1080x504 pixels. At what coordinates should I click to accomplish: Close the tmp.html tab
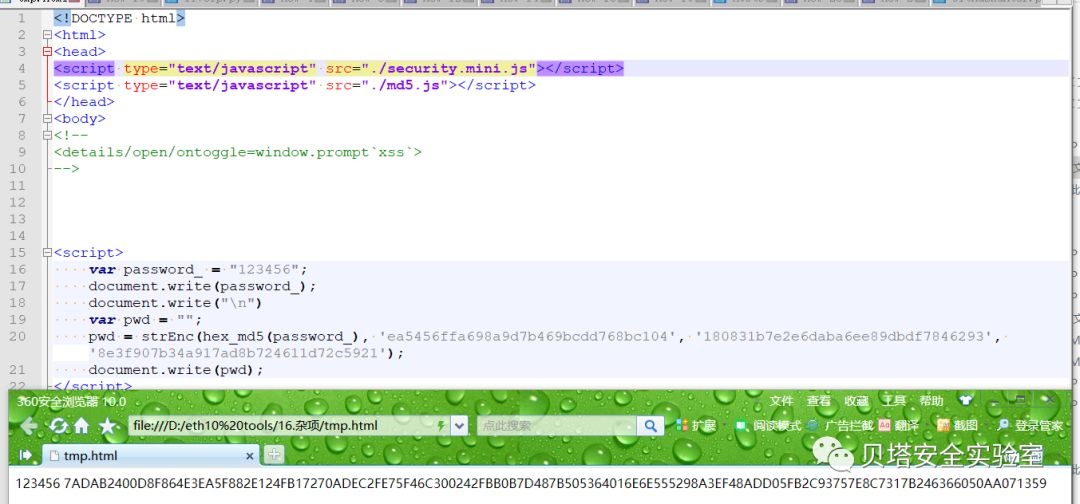[250, 455]
